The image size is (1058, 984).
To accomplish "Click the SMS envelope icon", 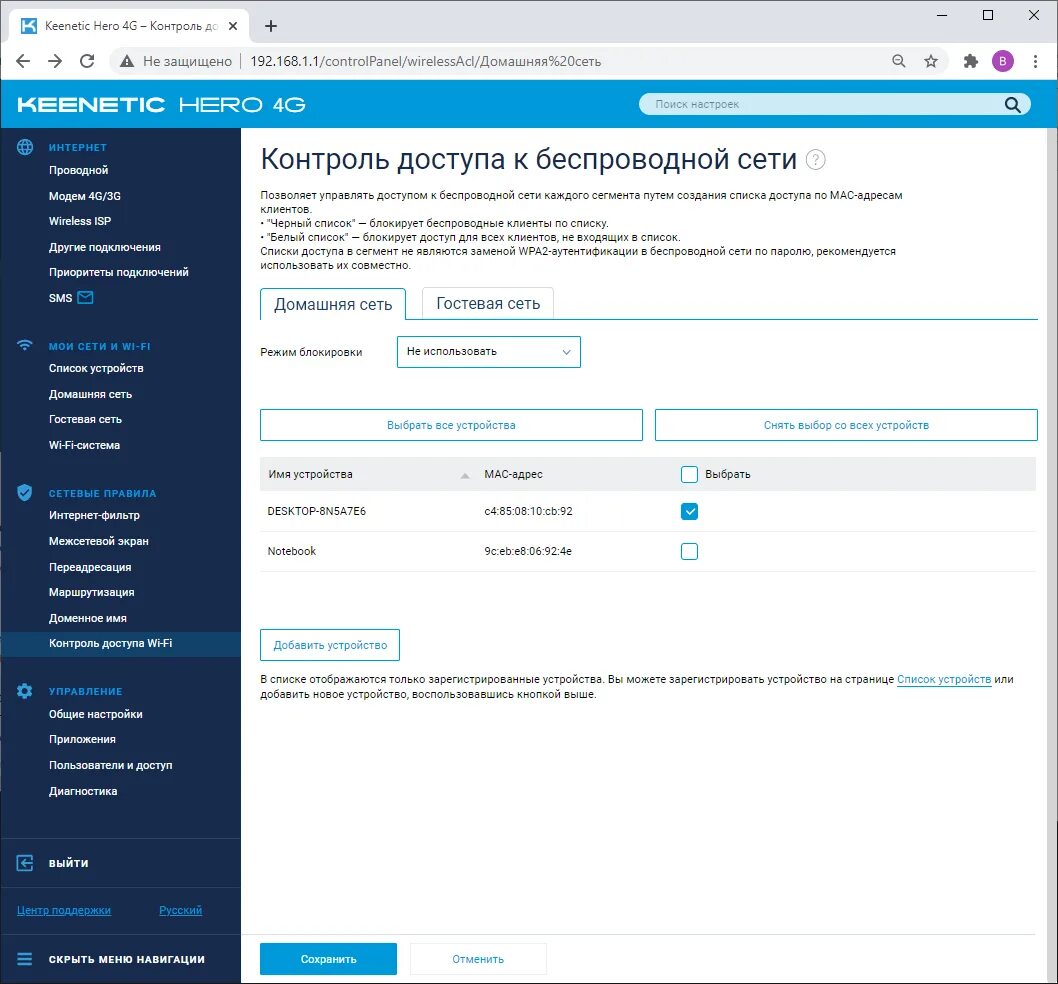I will coord(86,298).
